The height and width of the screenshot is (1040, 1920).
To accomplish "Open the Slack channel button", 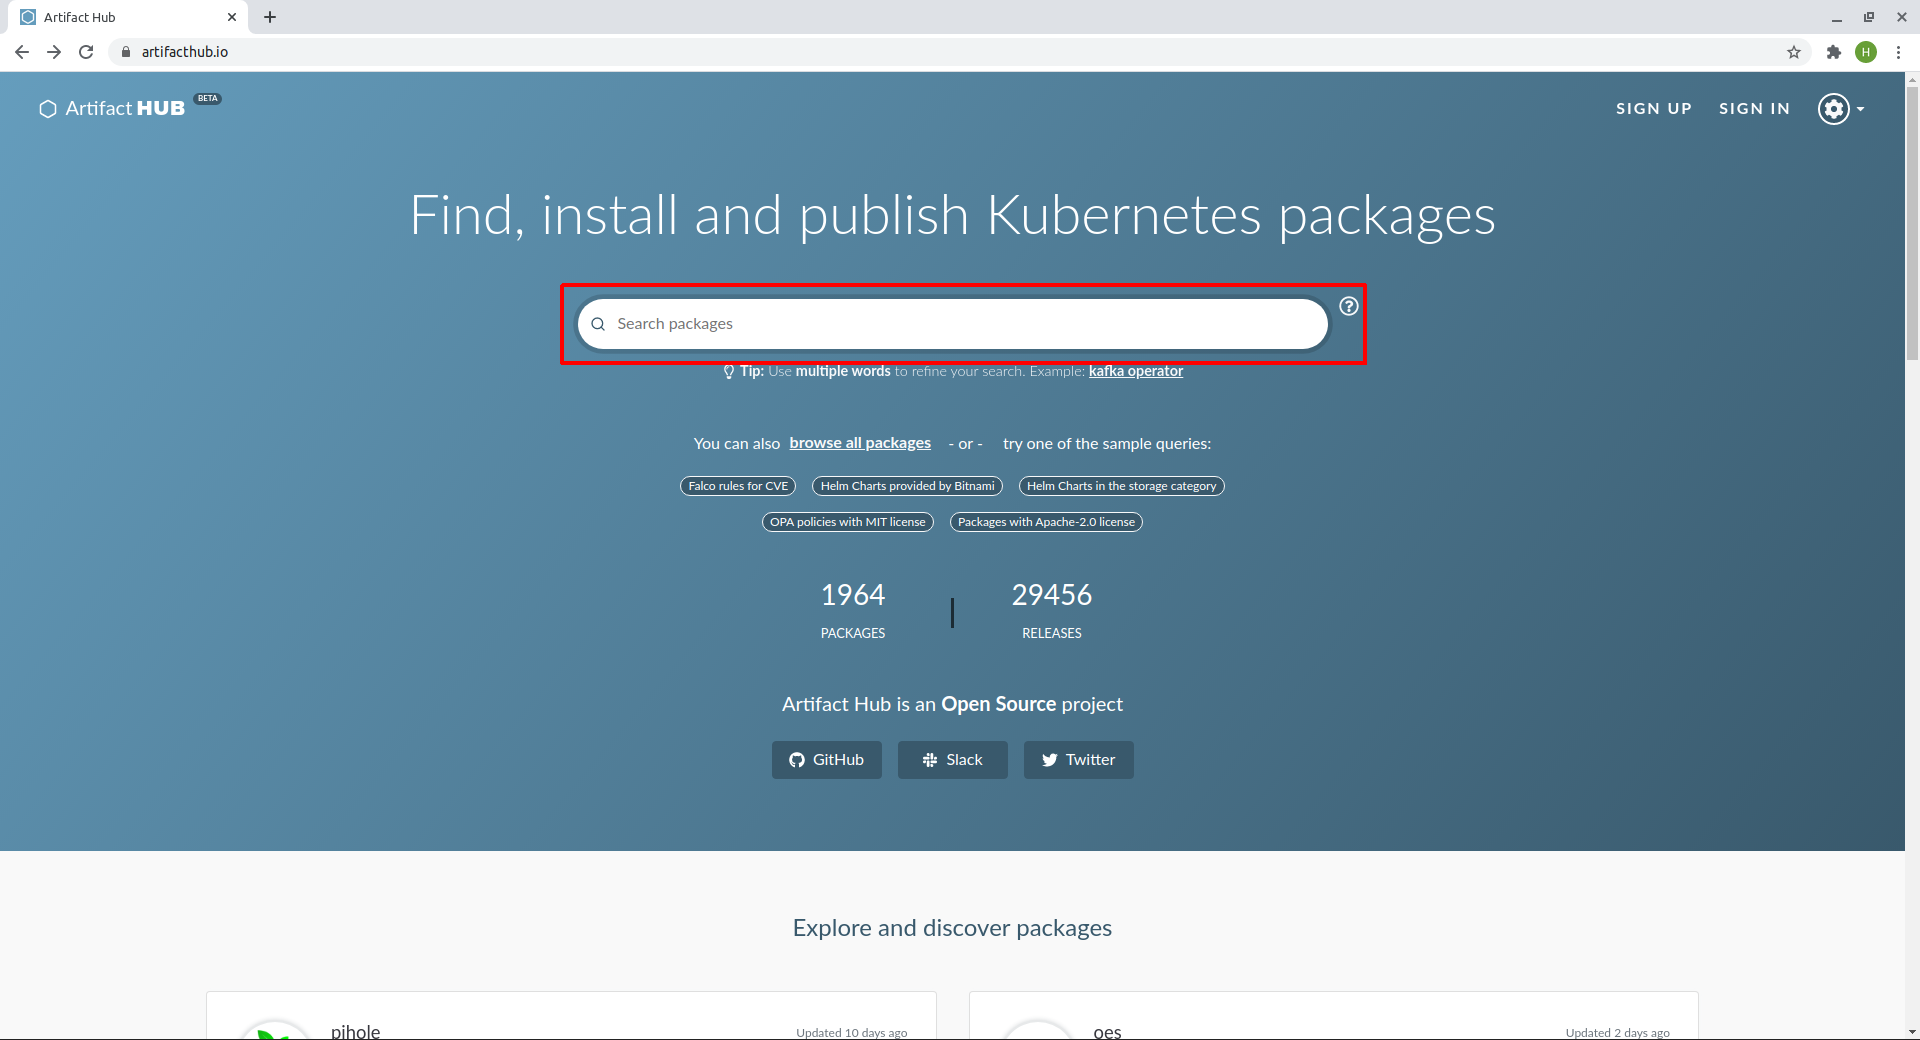I will coord(952,760).
